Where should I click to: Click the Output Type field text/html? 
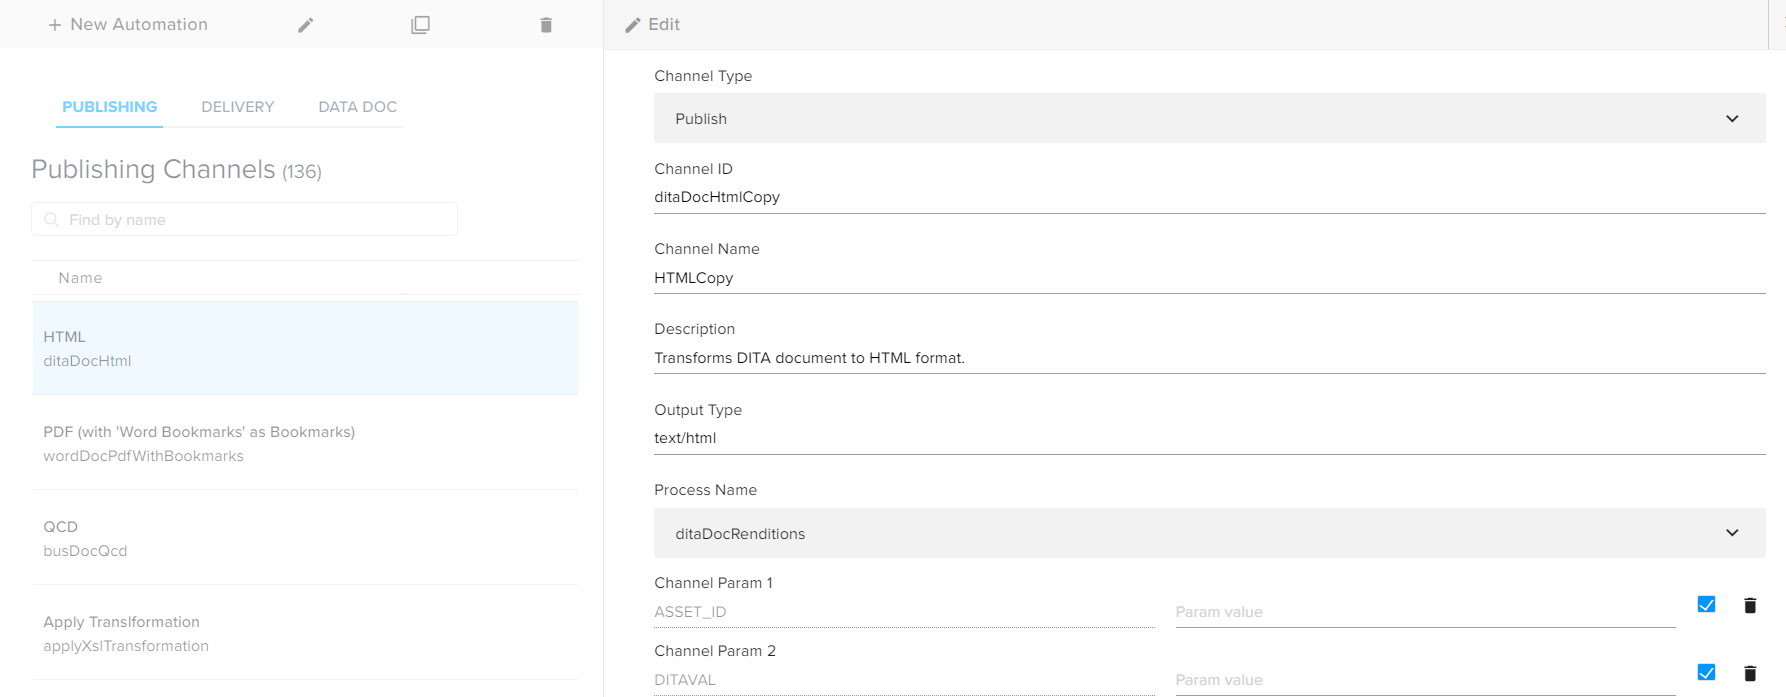(x=1209, y=438)
